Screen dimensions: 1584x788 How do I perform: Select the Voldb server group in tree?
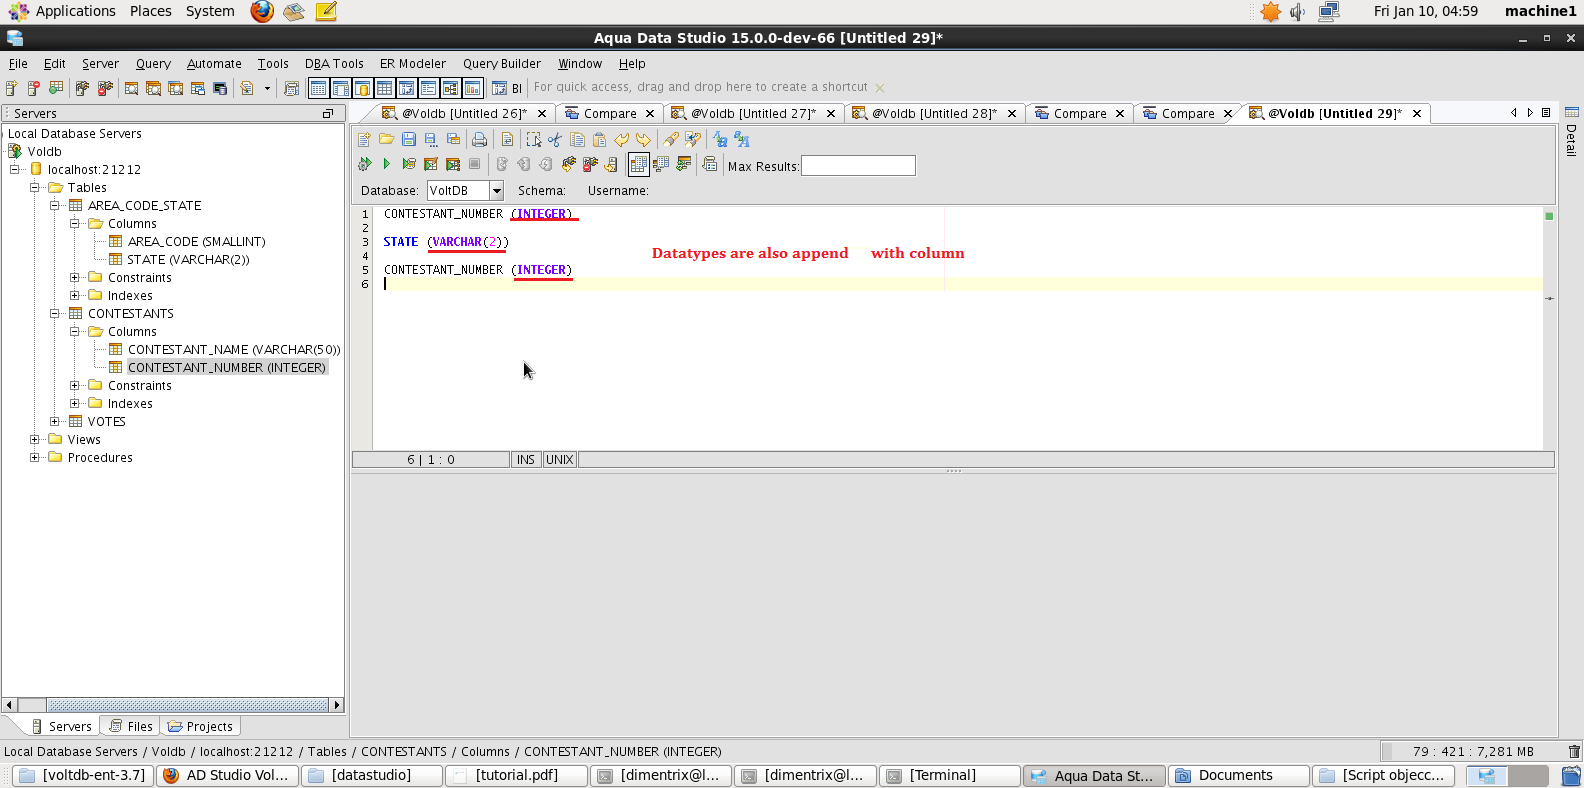click(44, 152)
